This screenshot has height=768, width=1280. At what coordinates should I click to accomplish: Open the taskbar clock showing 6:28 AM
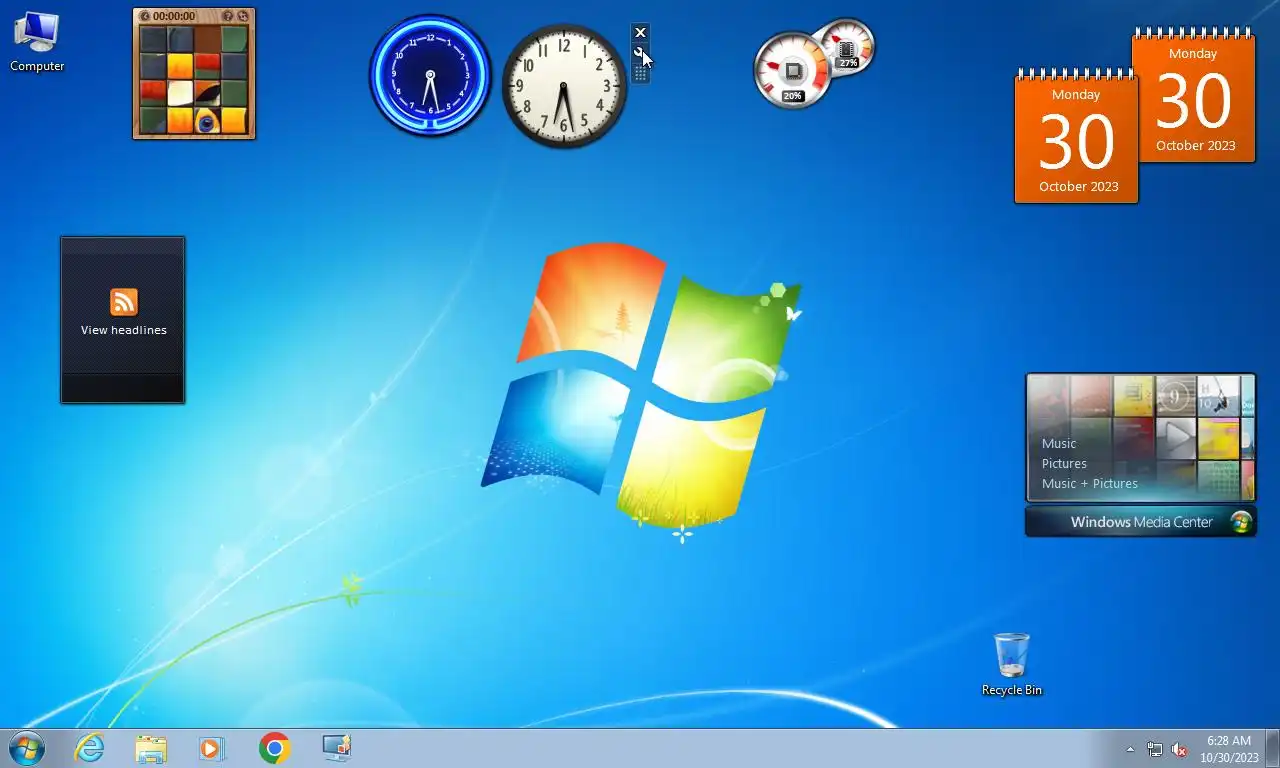point(1229,749)
